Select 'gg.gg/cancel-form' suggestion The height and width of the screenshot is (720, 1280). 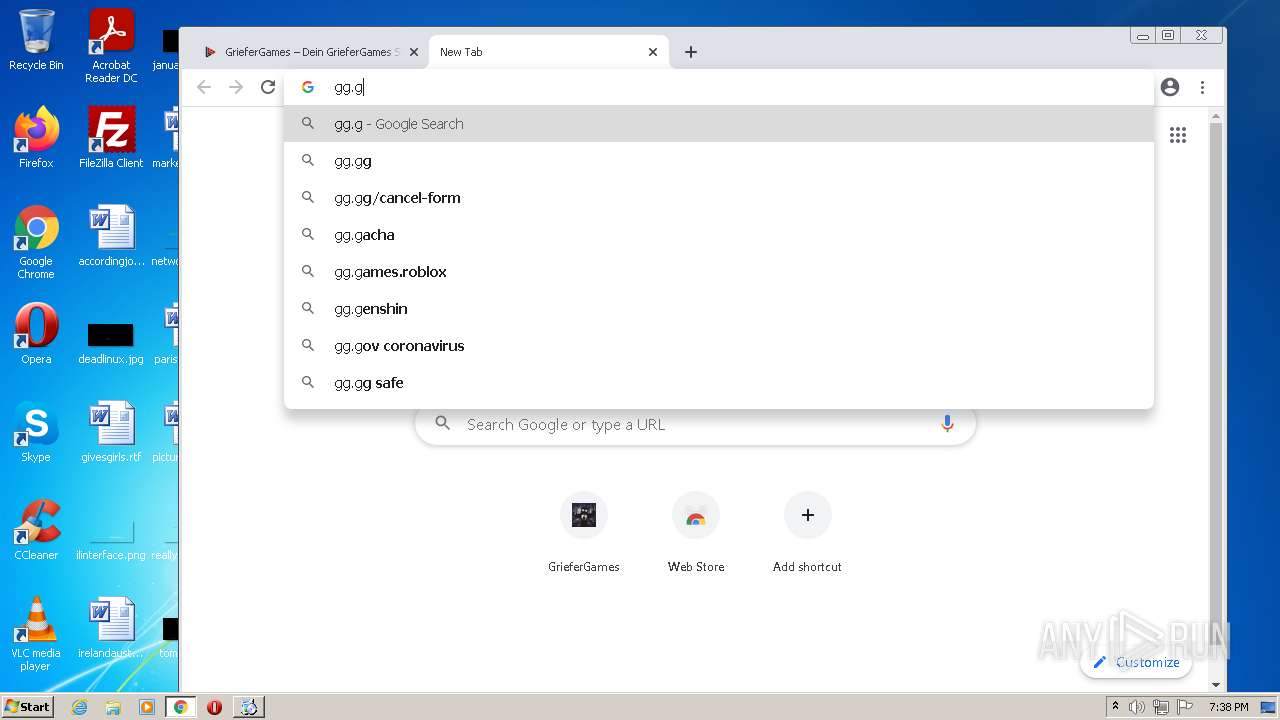coord(719,198)
